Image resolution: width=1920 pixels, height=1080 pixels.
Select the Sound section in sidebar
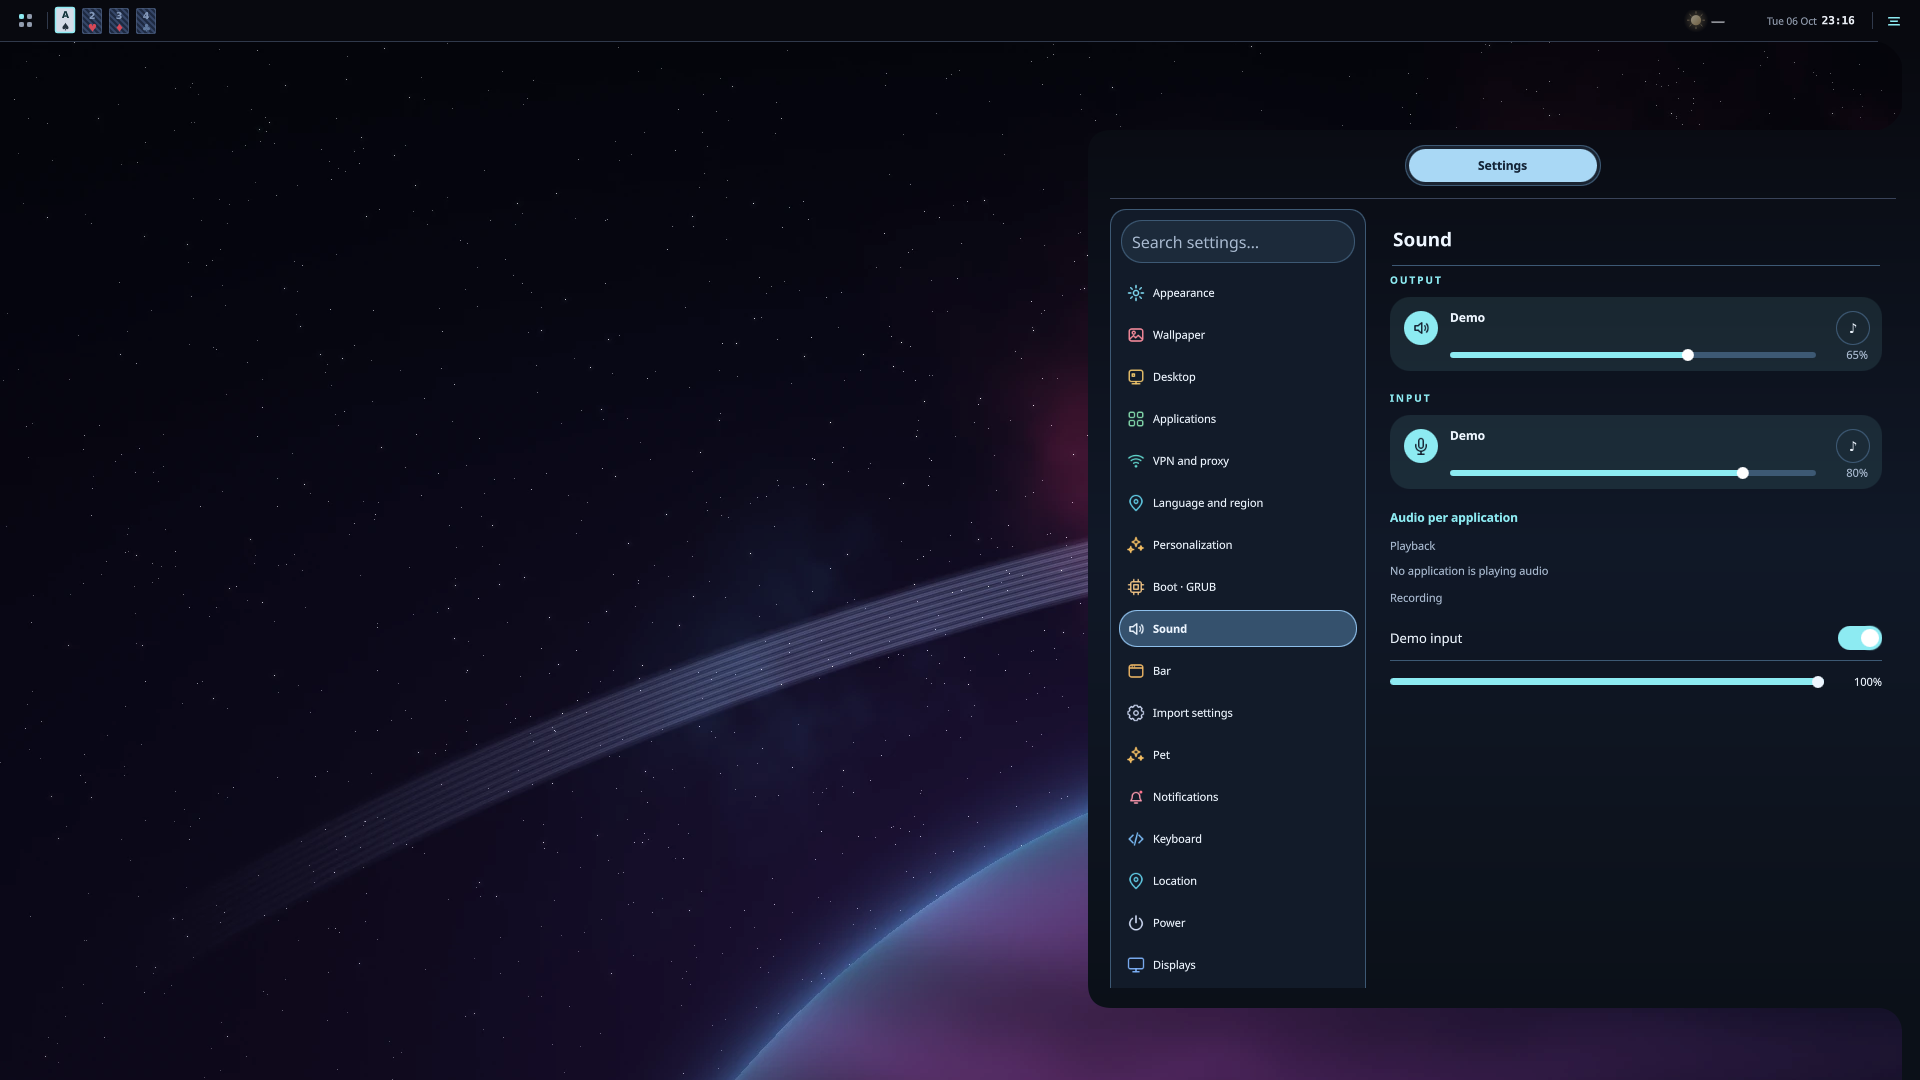coord(1237,629)
